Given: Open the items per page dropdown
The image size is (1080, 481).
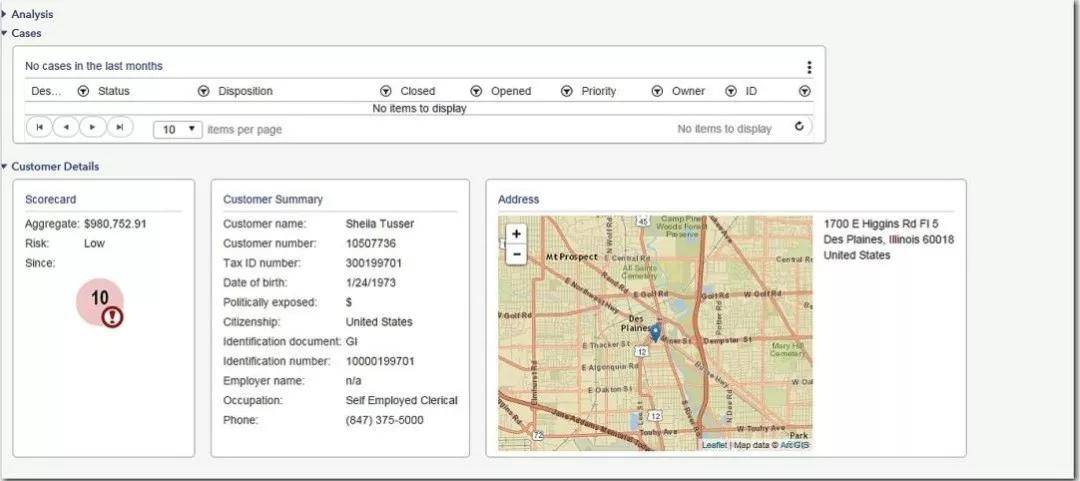Looking at the screenshot, I should point(178,129).
